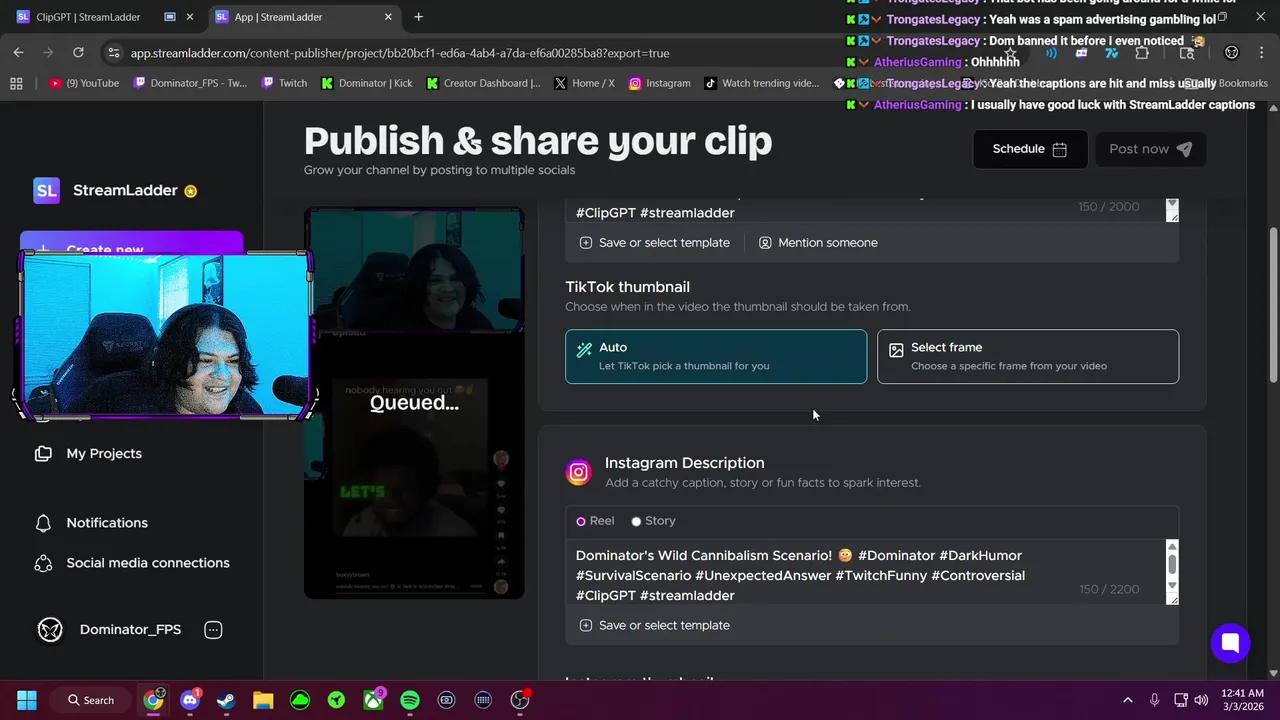Click the Notifications bell icon

(x=43, y=523)
